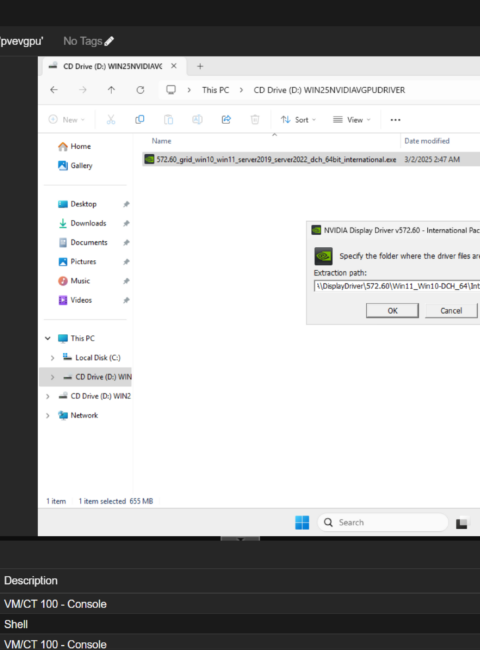Expand the Network tree node
The width and height of the screenshot is (480, 650).
(48, 415)
